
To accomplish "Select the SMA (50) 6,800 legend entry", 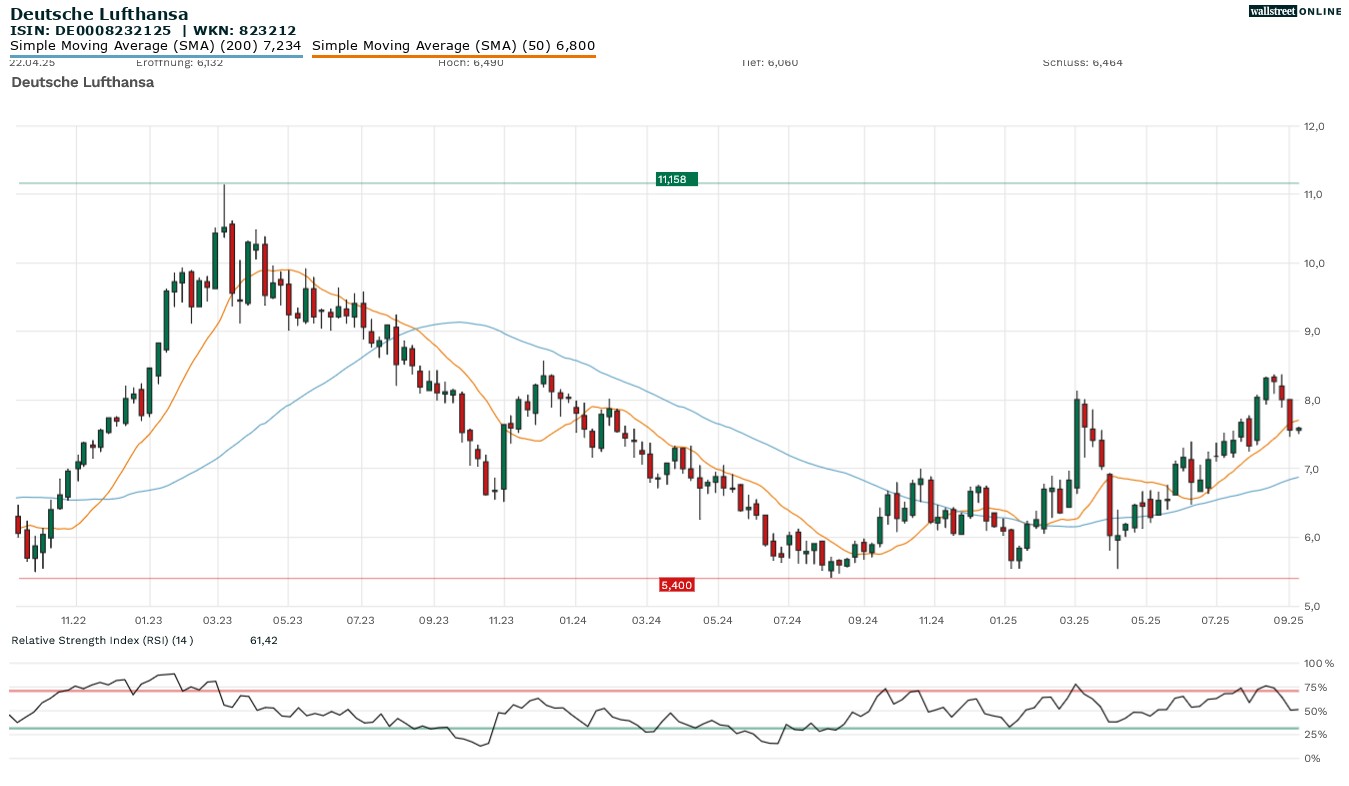I will click(x=454, y=45).
